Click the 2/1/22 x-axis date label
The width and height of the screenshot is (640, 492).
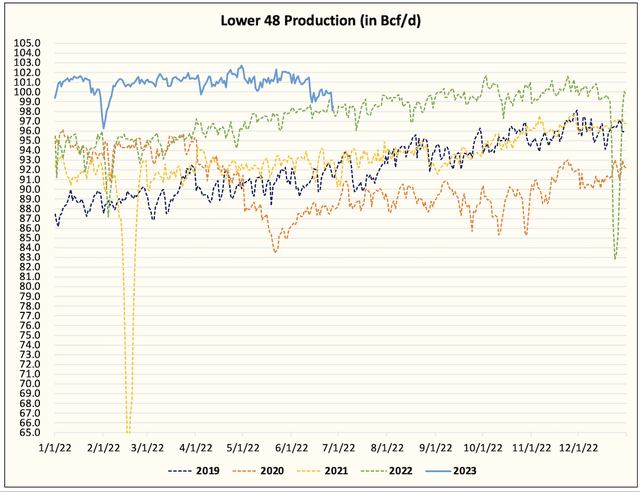(x=103, y=448)
